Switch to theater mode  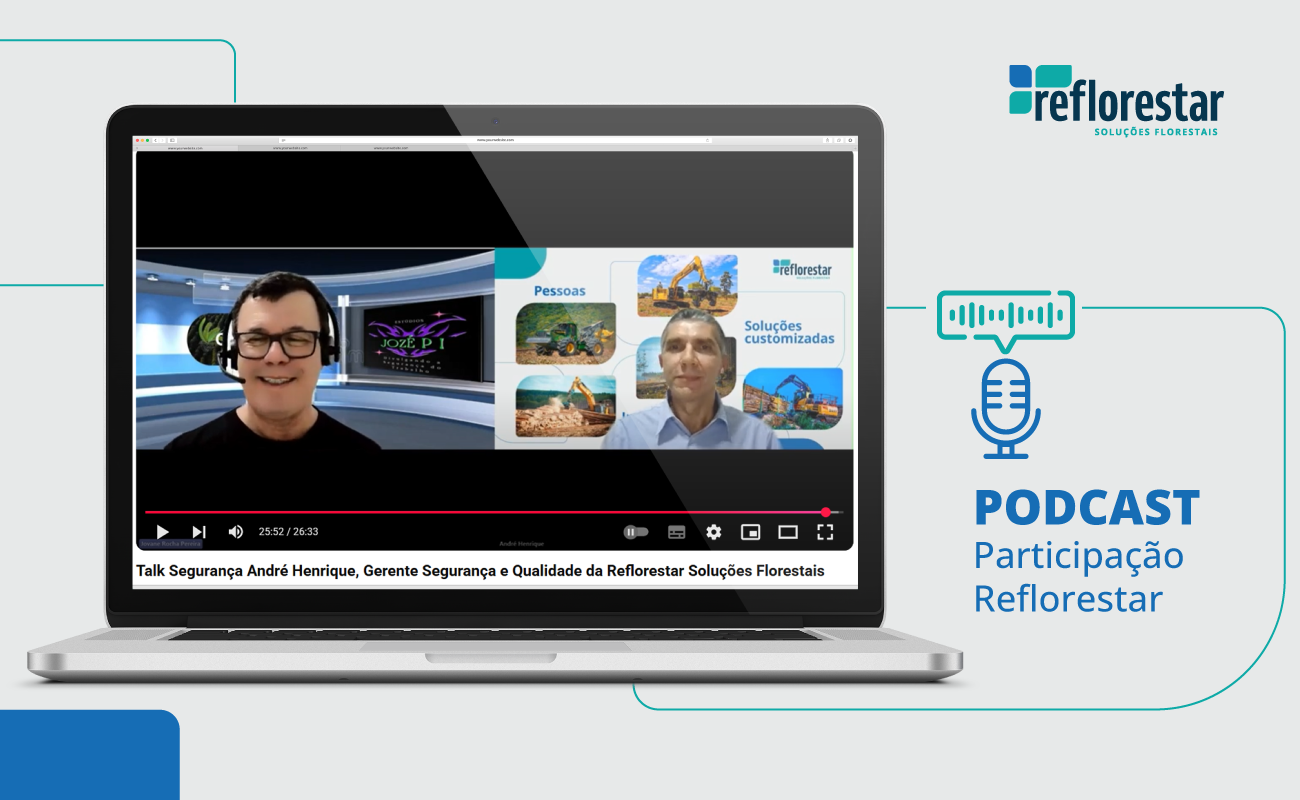pyautogui.click(x=788, y=532)
